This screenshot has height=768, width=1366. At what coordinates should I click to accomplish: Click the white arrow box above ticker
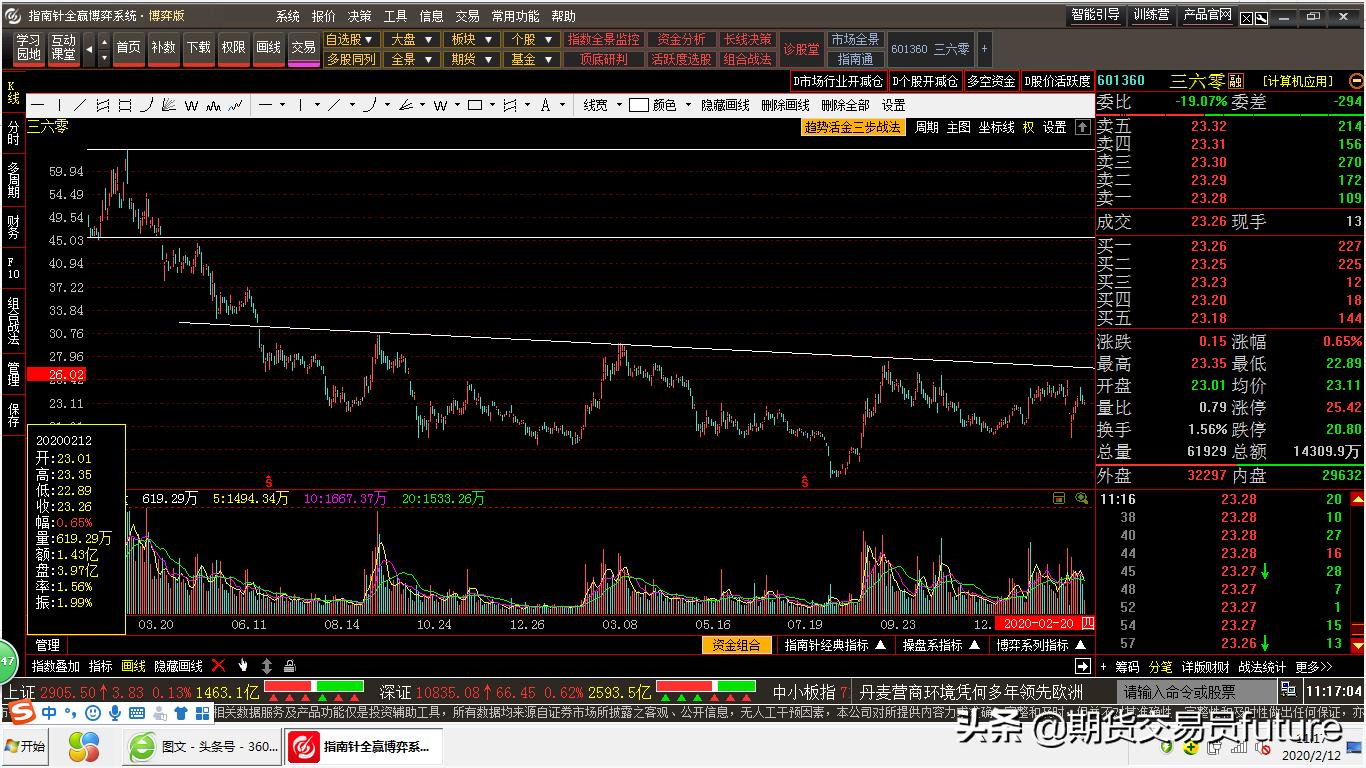pos(1082,666)
